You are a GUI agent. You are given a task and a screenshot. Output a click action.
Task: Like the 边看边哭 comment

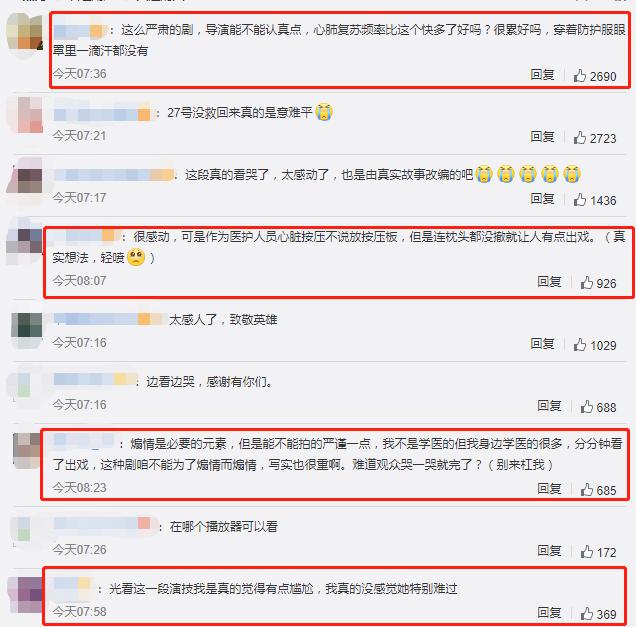point(598,407)
